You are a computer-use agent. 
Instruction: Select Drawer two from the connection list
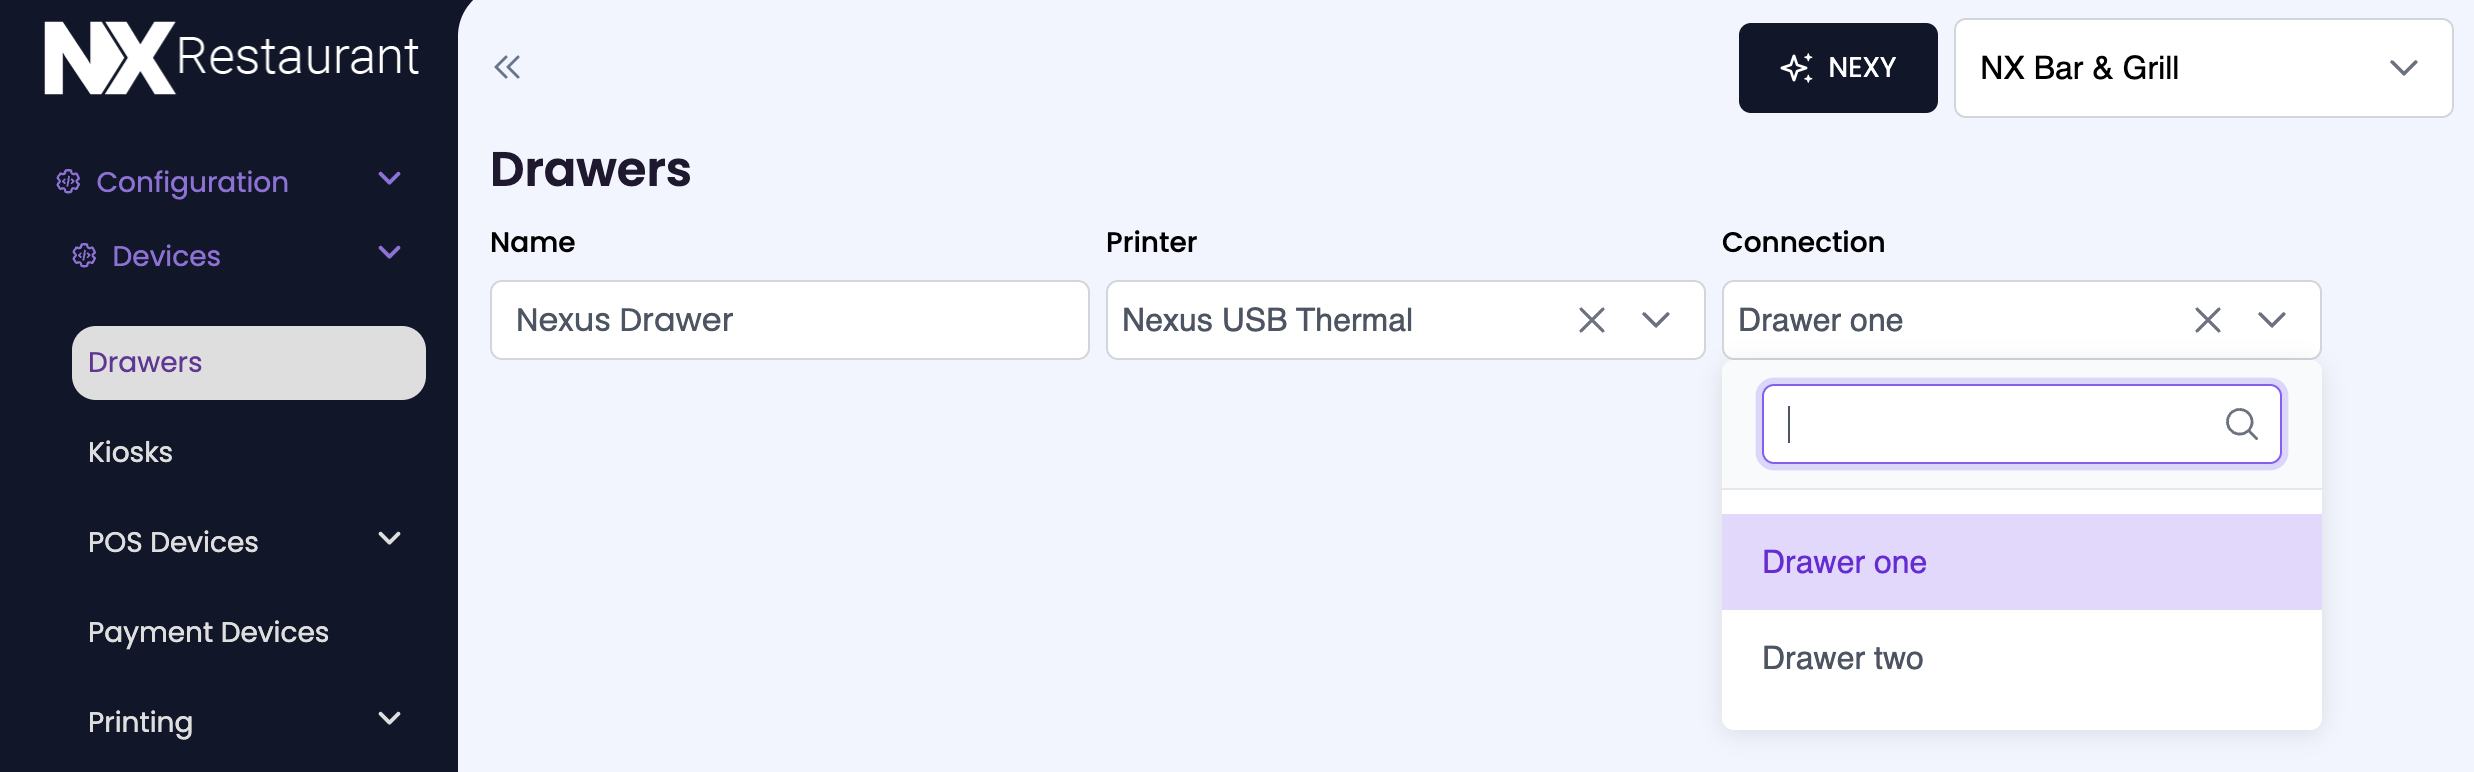pos(1843,657)
